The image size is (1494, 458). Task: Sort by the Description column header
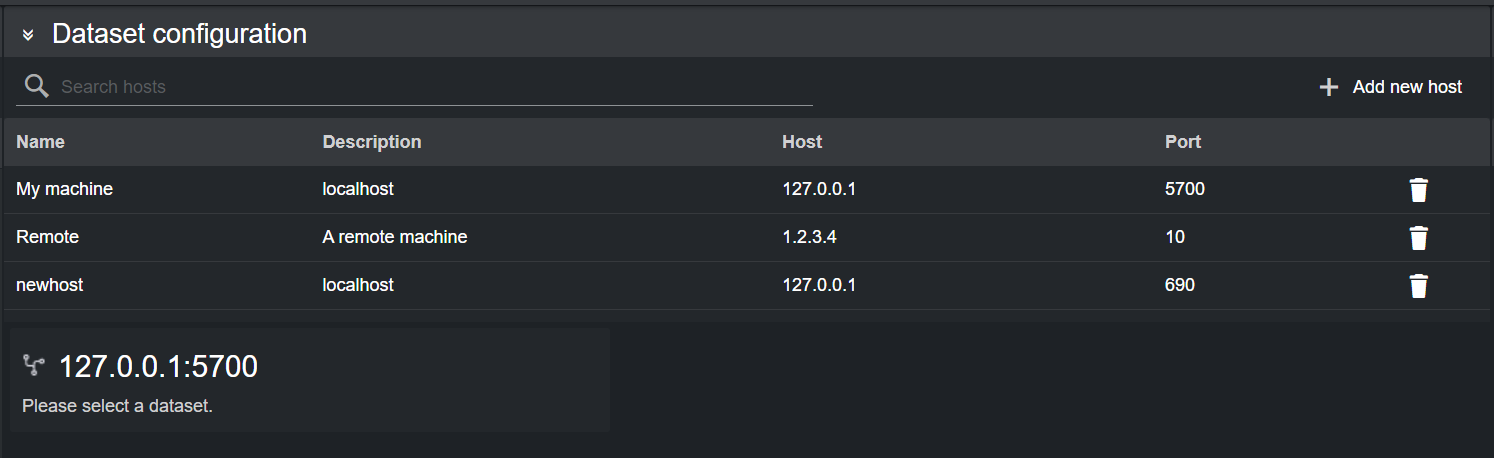point(372,142)
